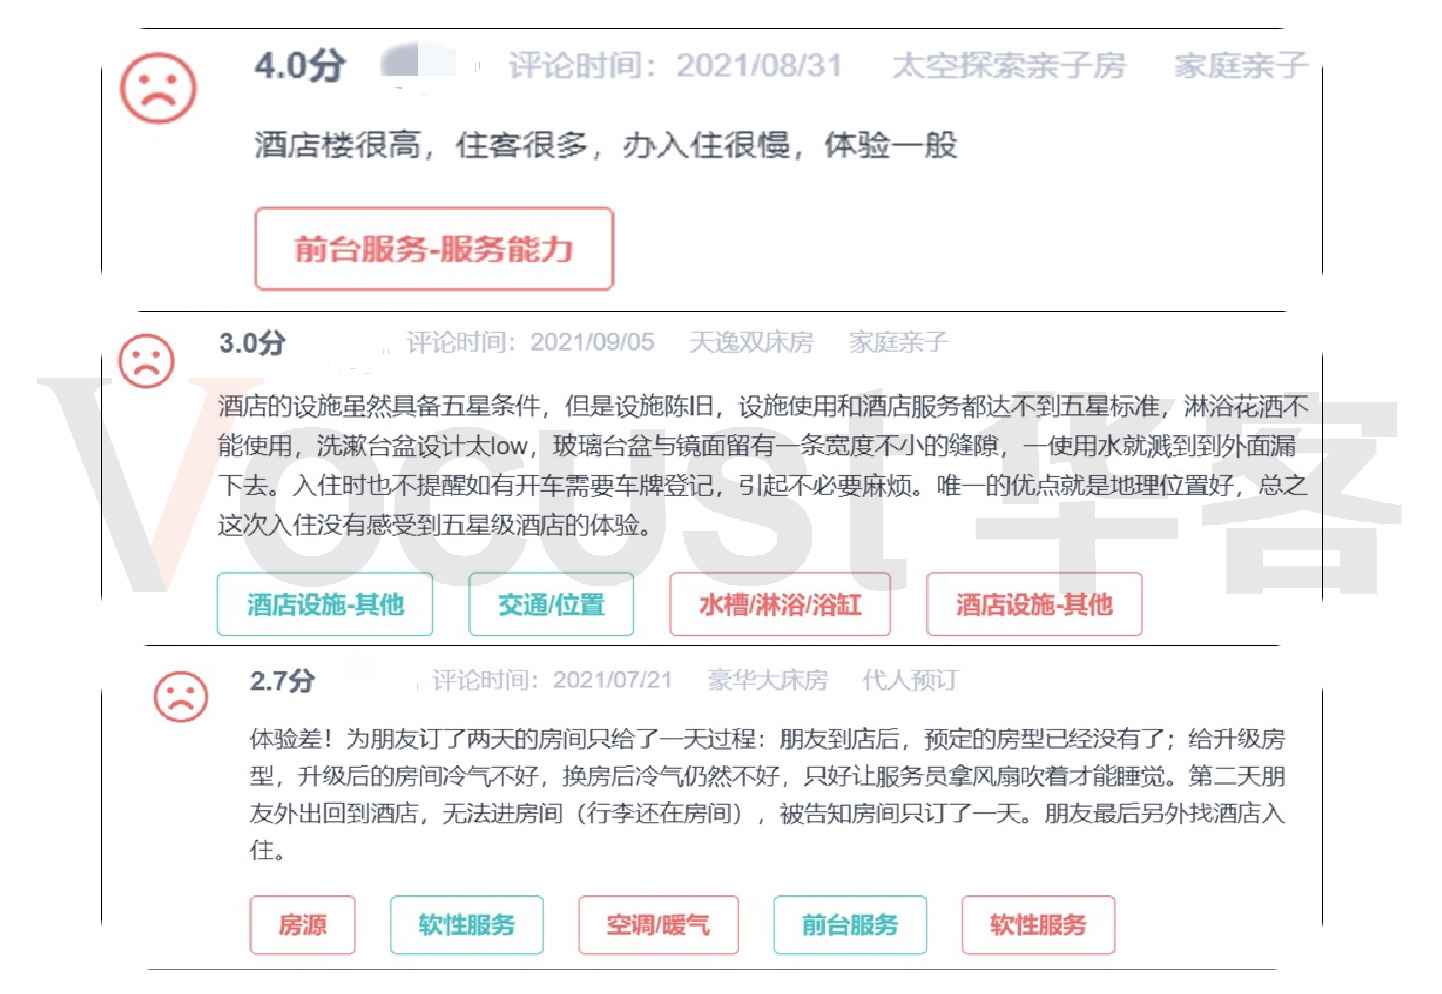Click the date 2021/08/31
The width and height of the screenshot is (1442, 994).
(759, 66)
